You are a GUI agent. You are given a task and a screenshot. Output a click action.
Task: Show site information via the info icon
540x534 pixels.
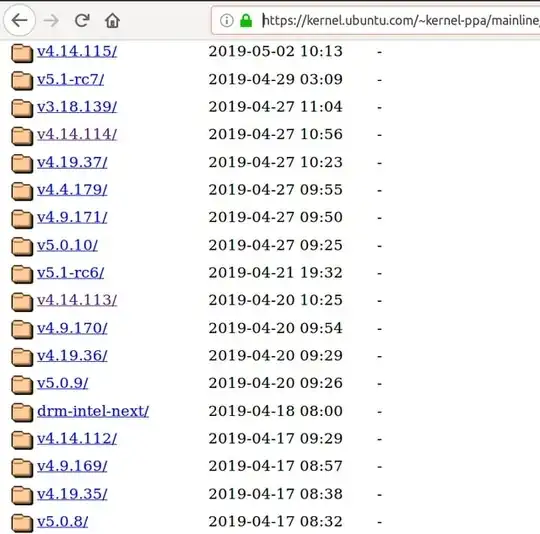[x=226, y=20]
